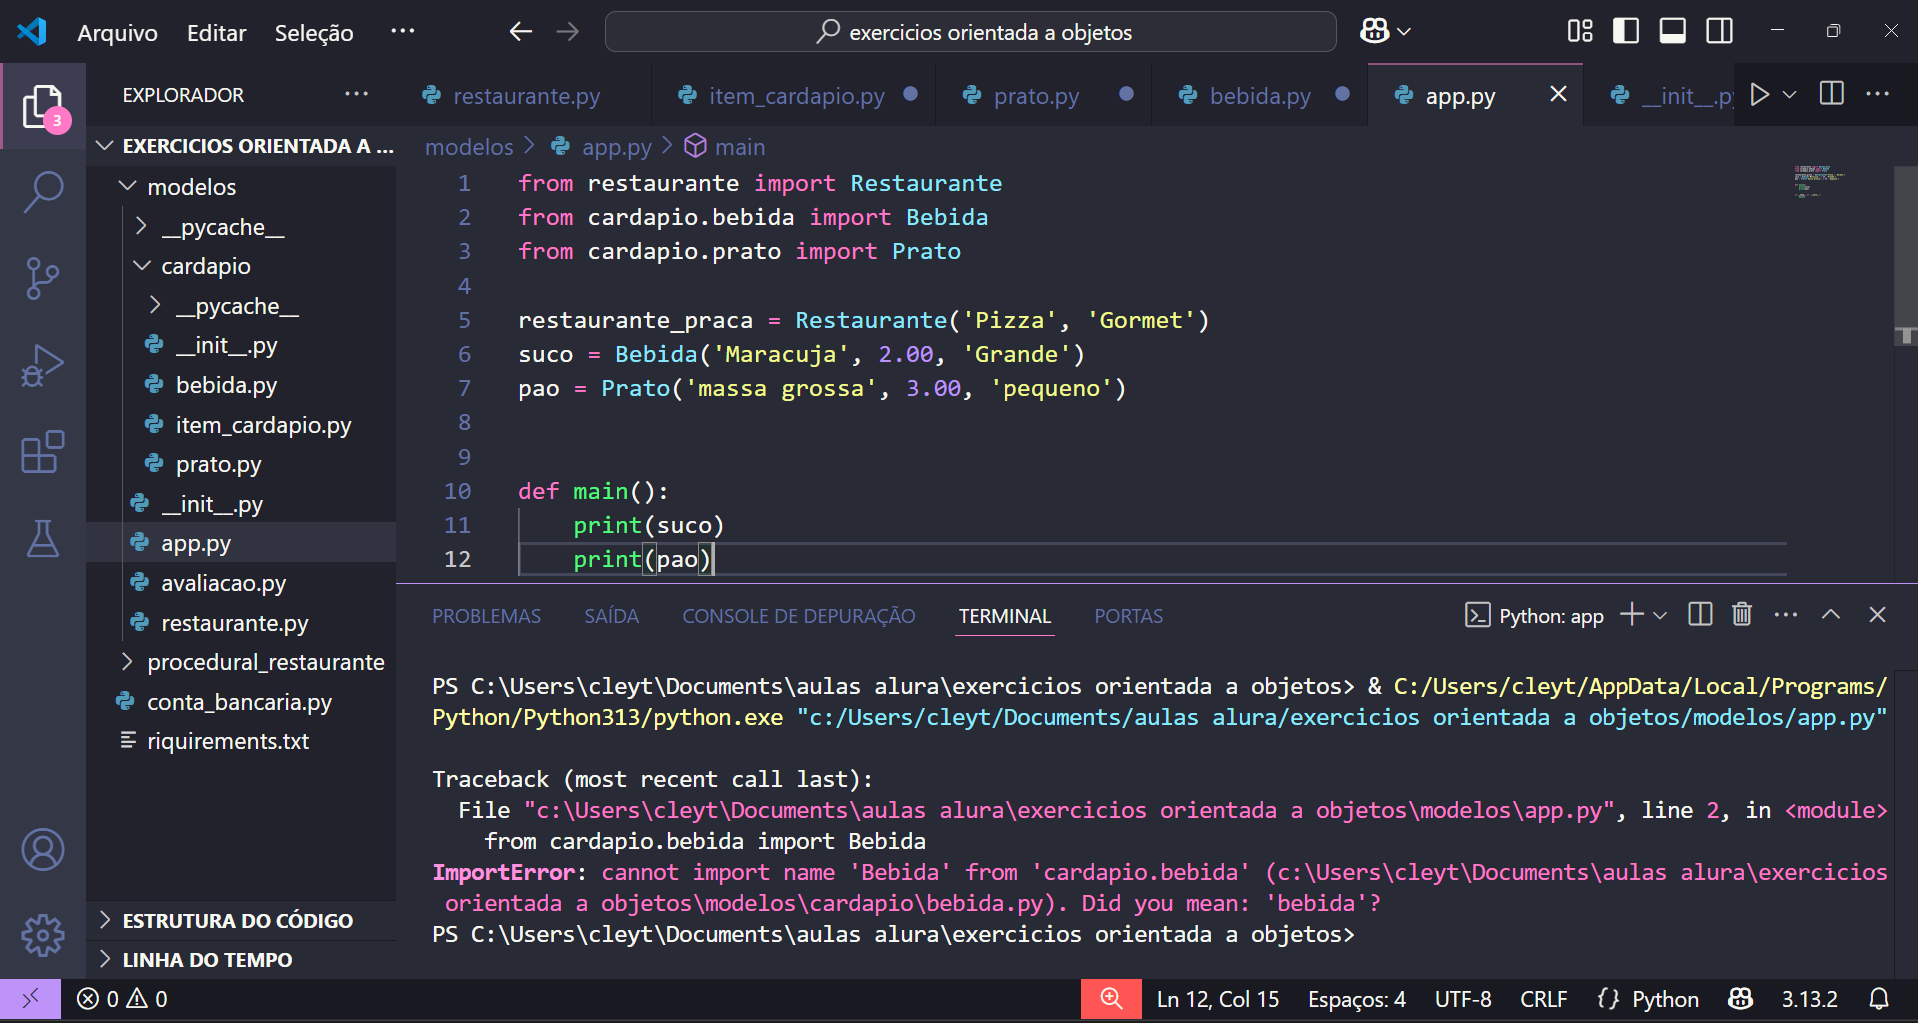Open the Extensions view
The width and height of the screenshot is (1918, 1023).
coord(43,452)
